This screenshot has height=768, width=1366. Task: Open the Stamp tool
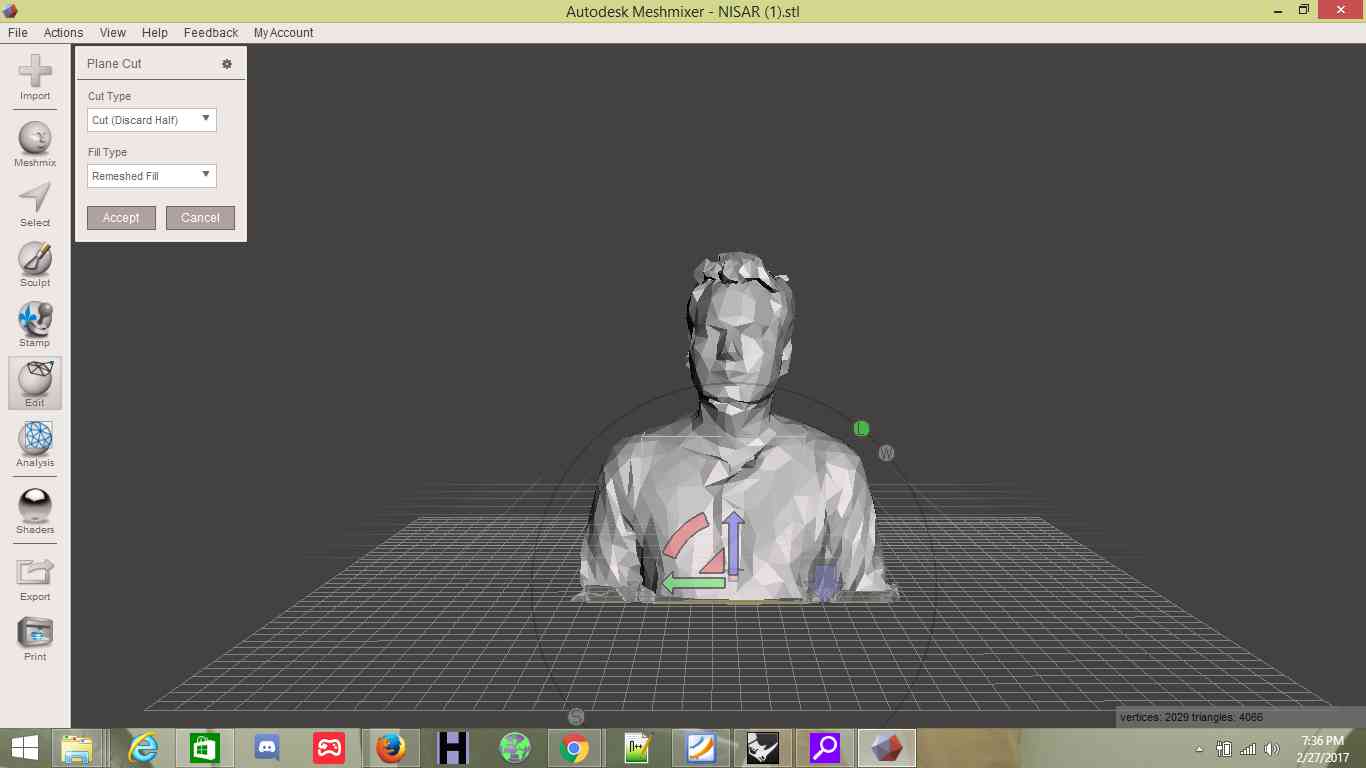(35, 324)
